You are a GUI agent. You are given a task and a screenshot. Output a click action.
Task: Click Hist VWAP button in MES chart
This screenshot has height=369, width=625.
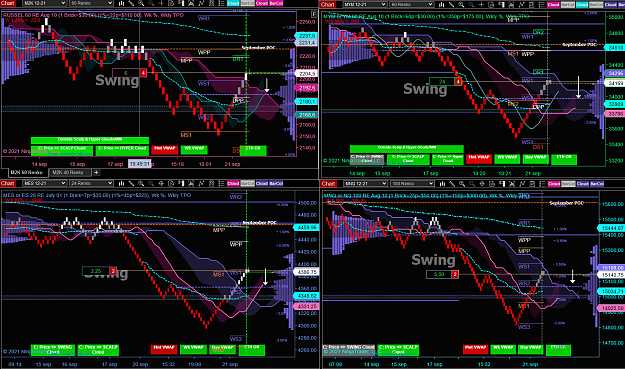click(163, 349)
